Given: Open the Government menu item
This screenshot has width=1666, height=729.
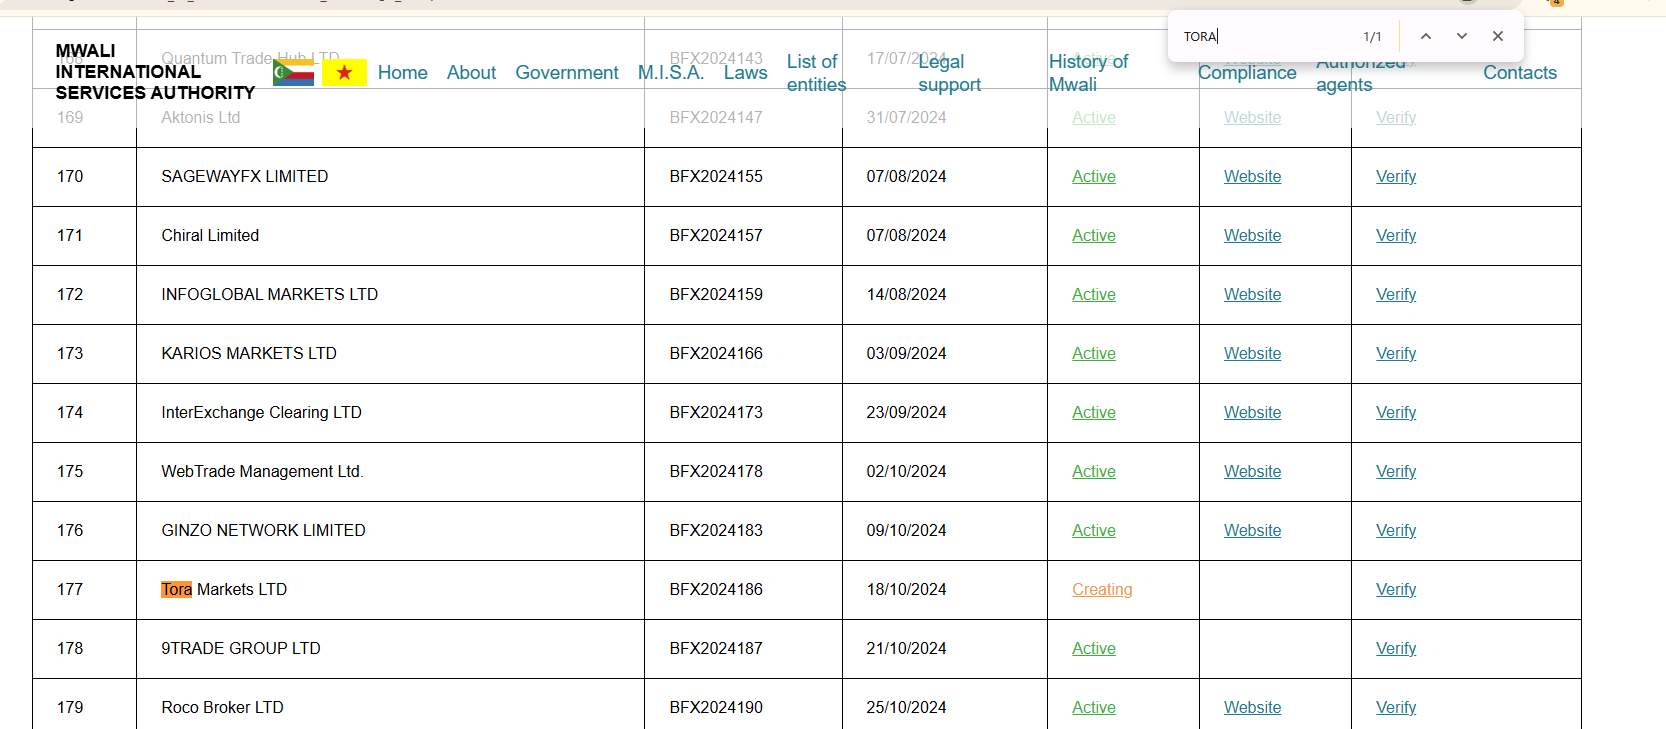Looking at the screenshot, I should [567, 73].
